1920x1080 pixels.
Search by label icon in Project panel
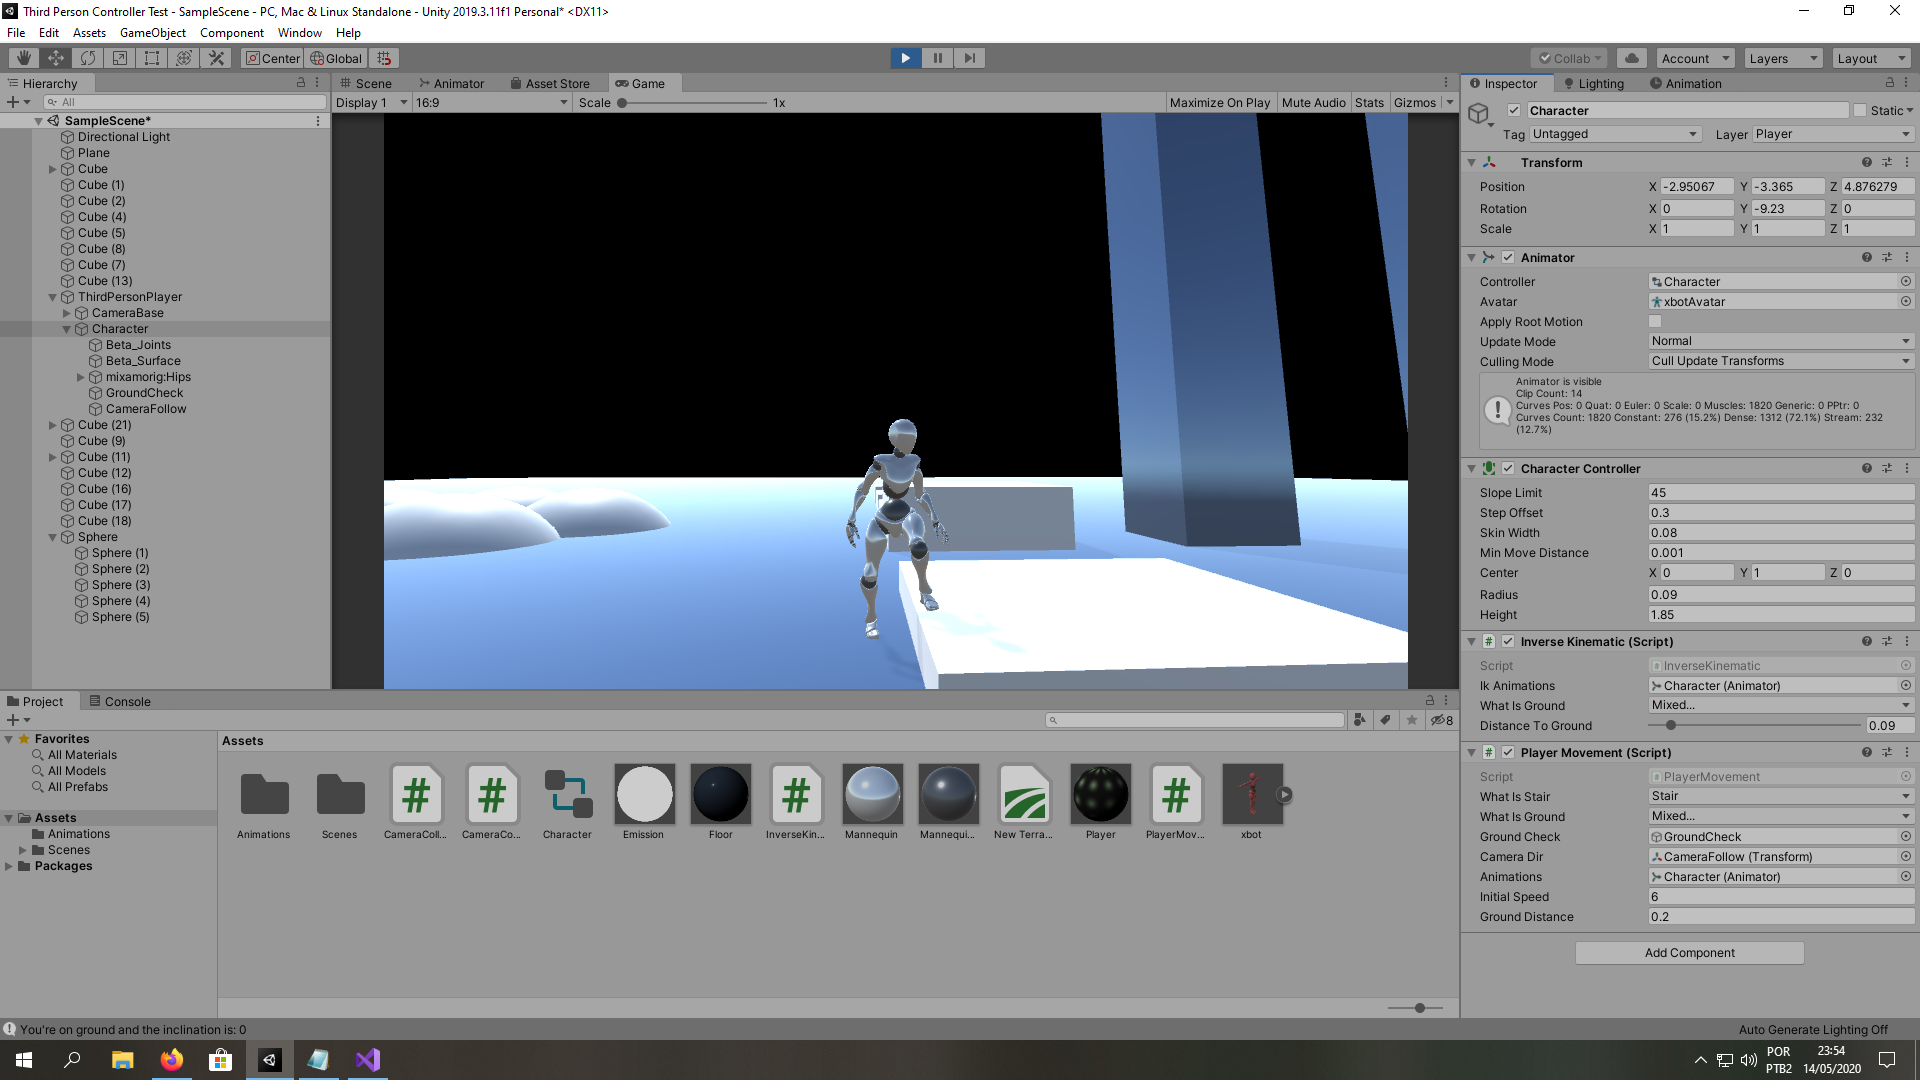point(1385,720)
